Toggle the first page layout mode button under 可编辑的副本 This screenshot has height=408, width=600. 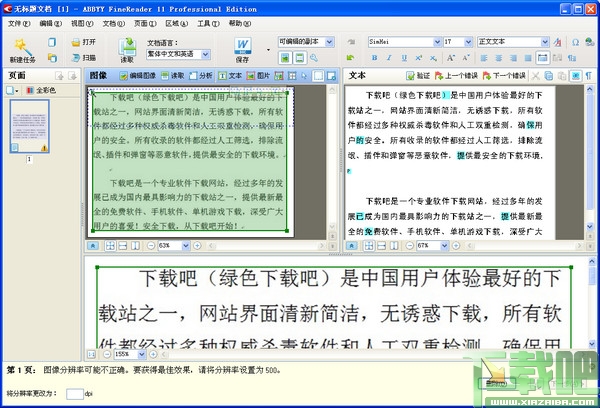pos(285,58)
